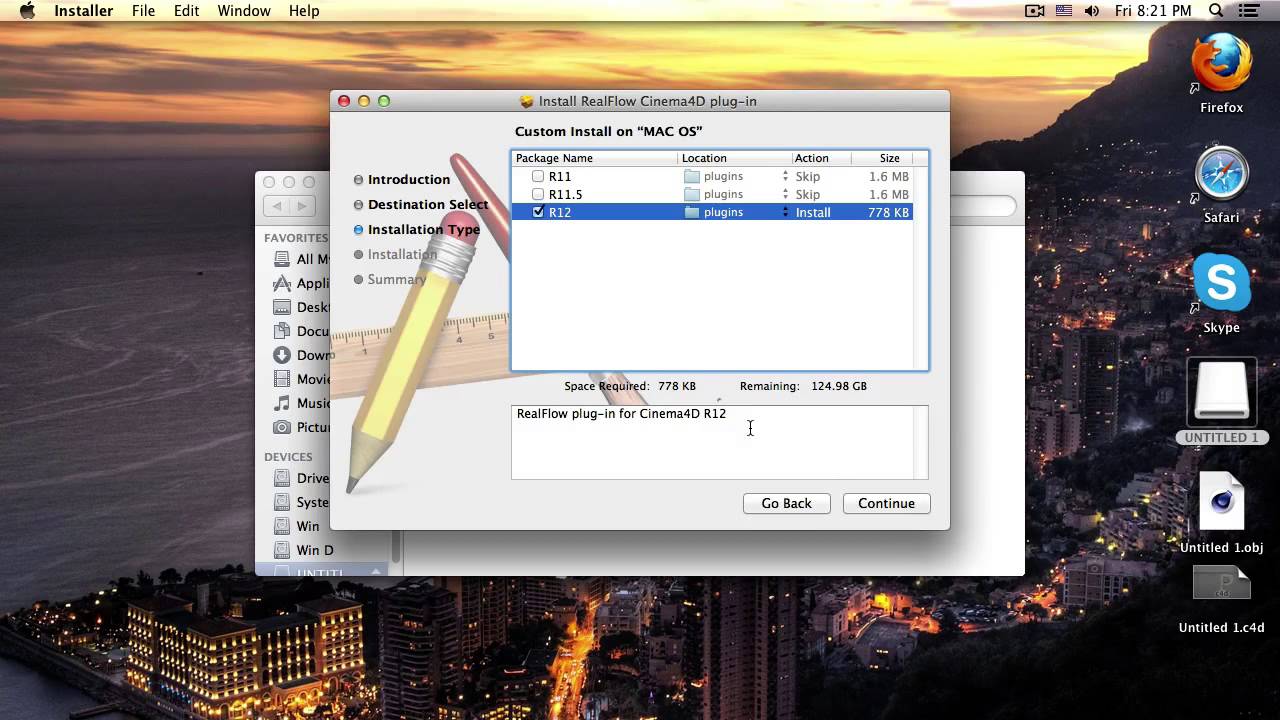Click the Destination Select step
Image resolution: width=1280 pixels, height=720 pixels.
point(427,205)
